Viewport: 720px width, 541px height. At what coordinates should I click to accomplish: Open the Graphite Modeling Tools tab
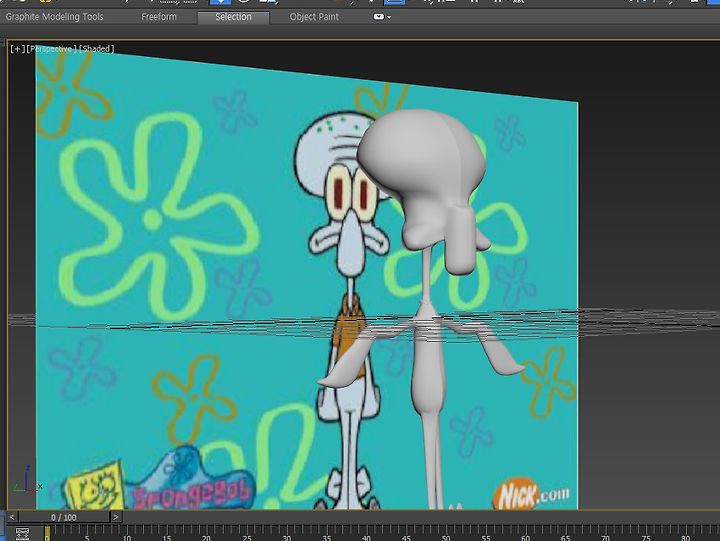pyautogui.click(x=54, y=17)
